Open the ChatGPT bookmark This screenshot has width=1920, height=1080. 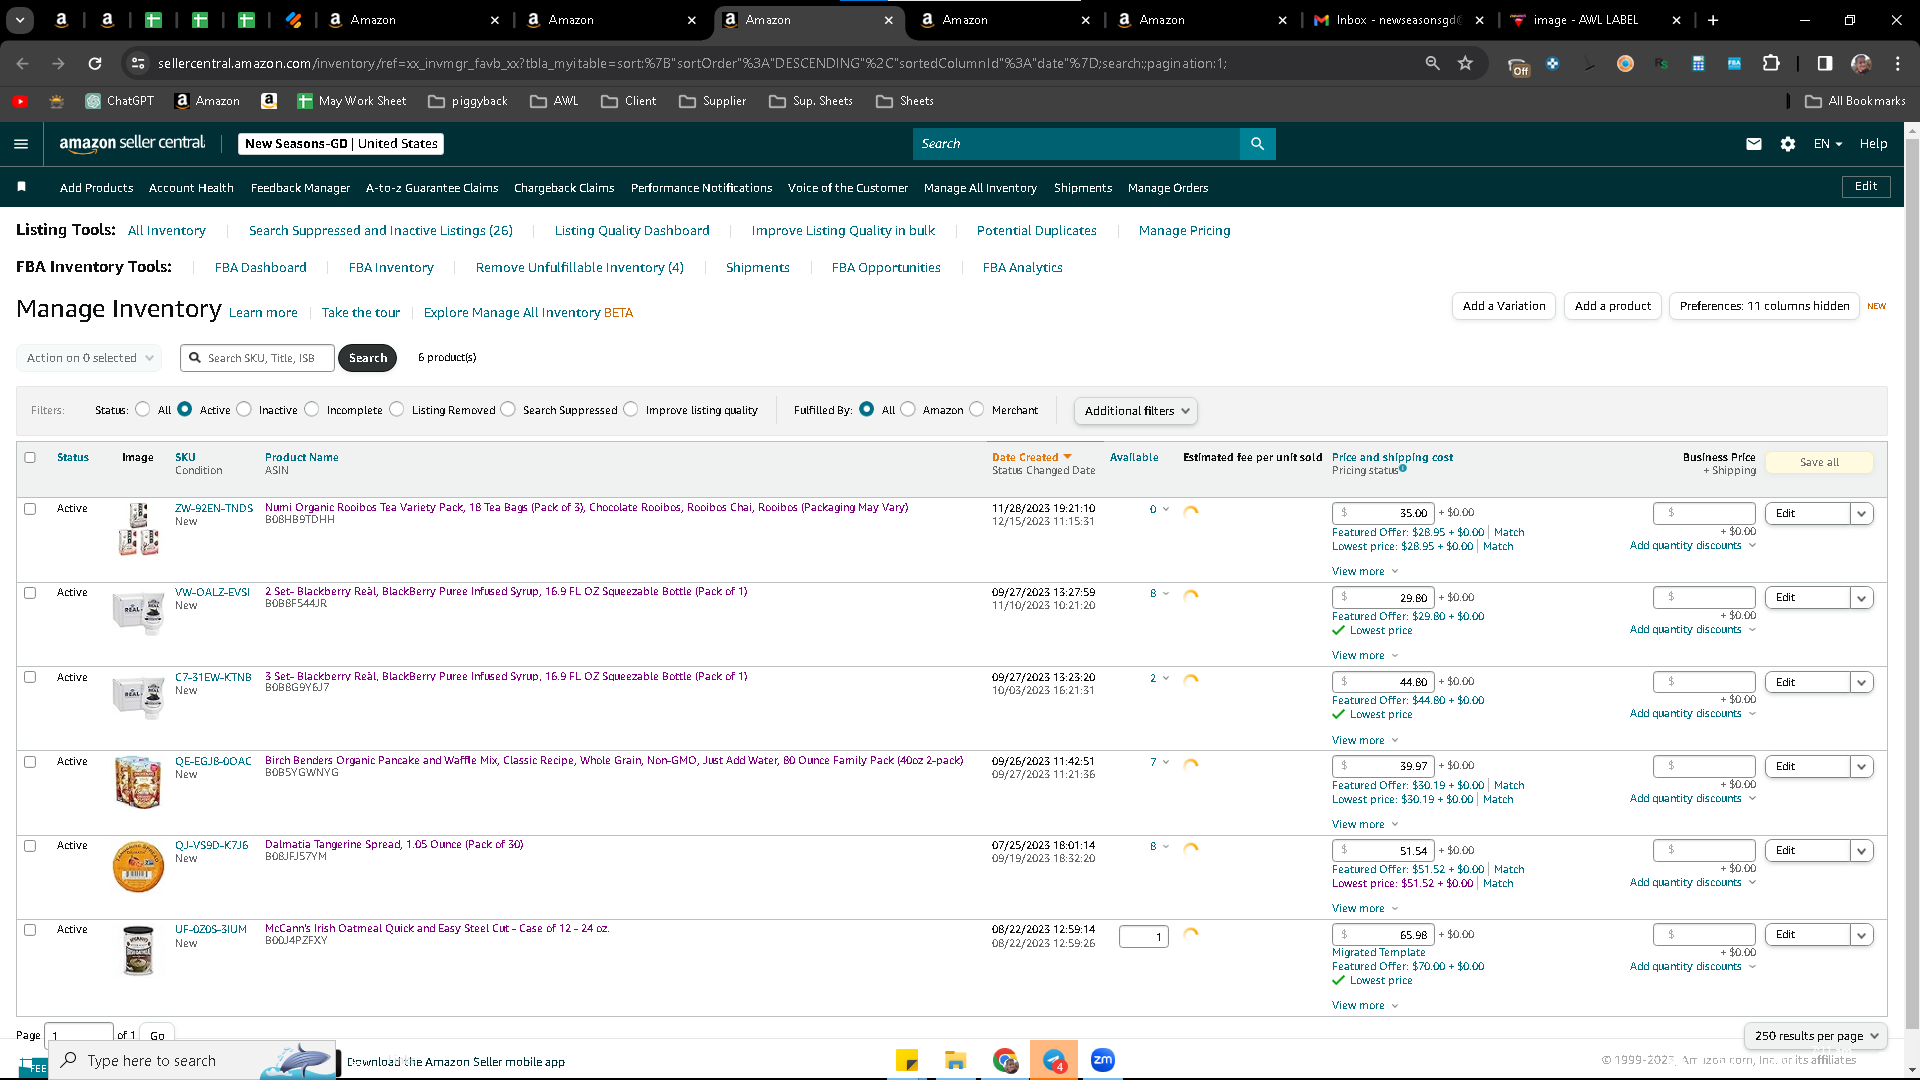coord(120,101)
